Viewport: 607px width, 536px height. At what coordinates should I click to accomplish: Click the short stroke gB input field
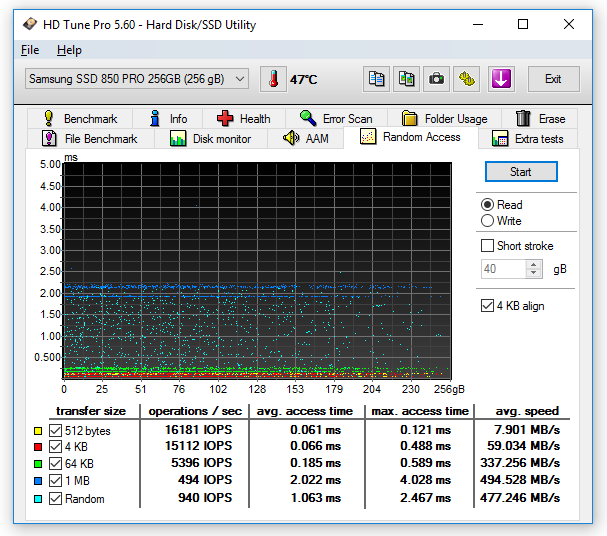tap(504, 269)
